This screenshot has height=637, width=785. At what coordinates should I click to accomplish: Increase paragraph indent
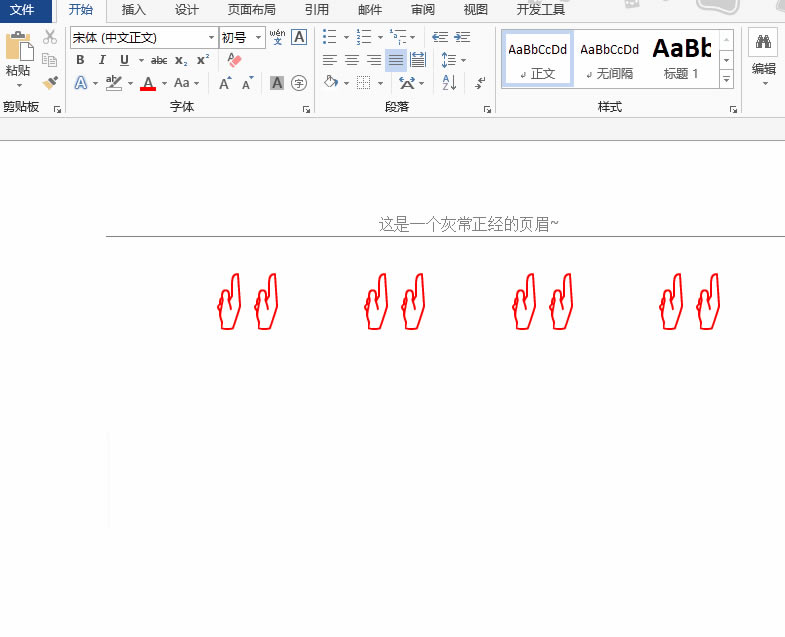(462, 37)
